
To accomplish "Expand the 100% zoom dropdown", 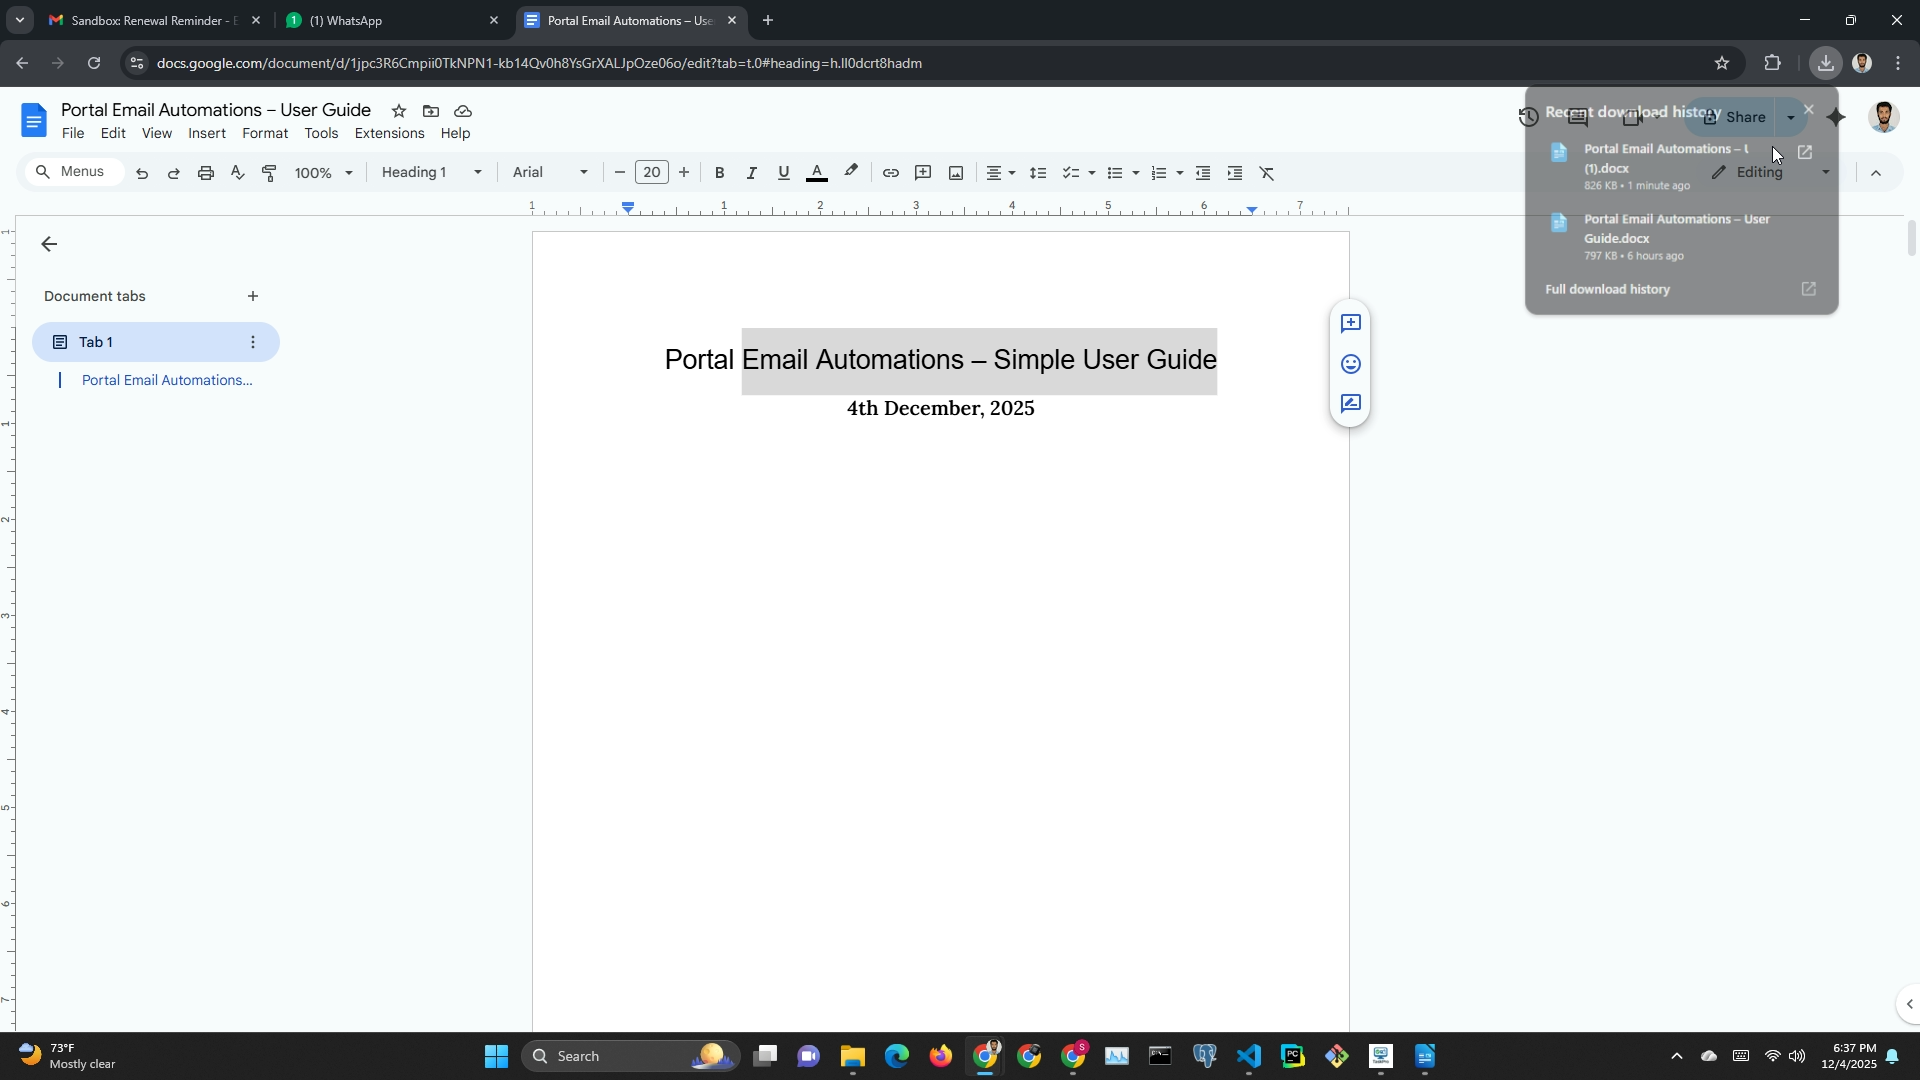I will tap(323, 173).
